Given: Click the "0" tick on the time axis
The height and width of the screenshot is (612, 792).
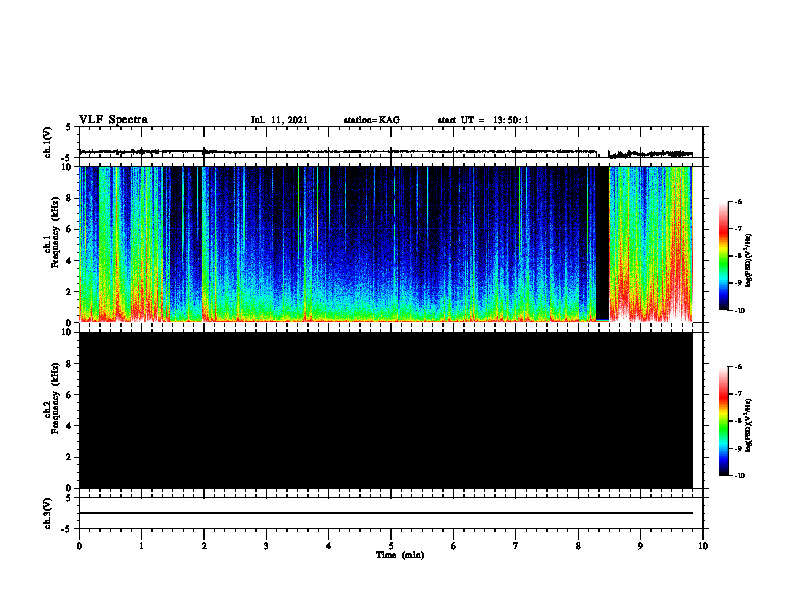Looking at the screenshot, I should coord(79,546).
